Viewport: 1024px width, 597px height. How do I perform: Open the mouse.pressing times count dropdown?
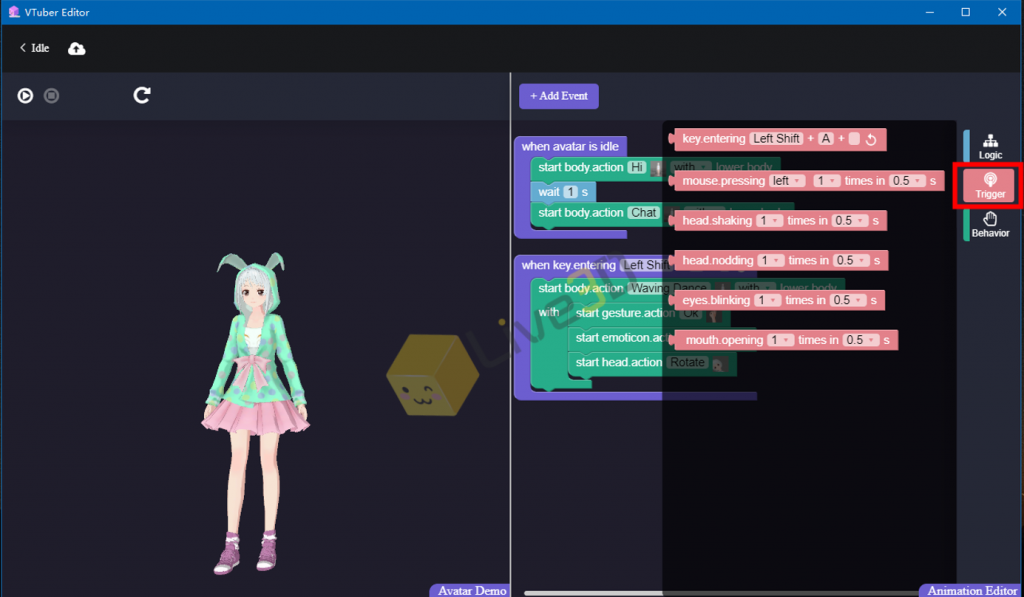(x=825, y=181)
